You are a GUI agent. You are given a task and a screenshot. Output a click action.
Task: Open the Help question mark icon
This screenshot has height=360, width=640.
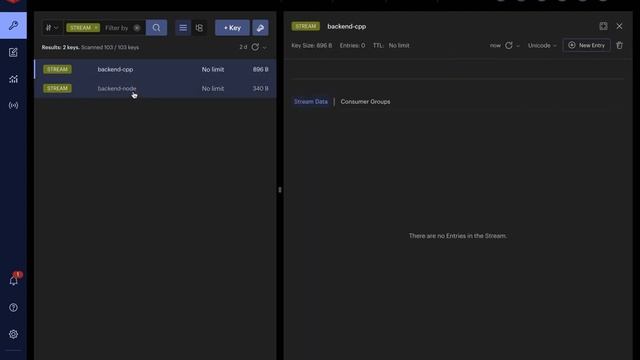[13, 307]
